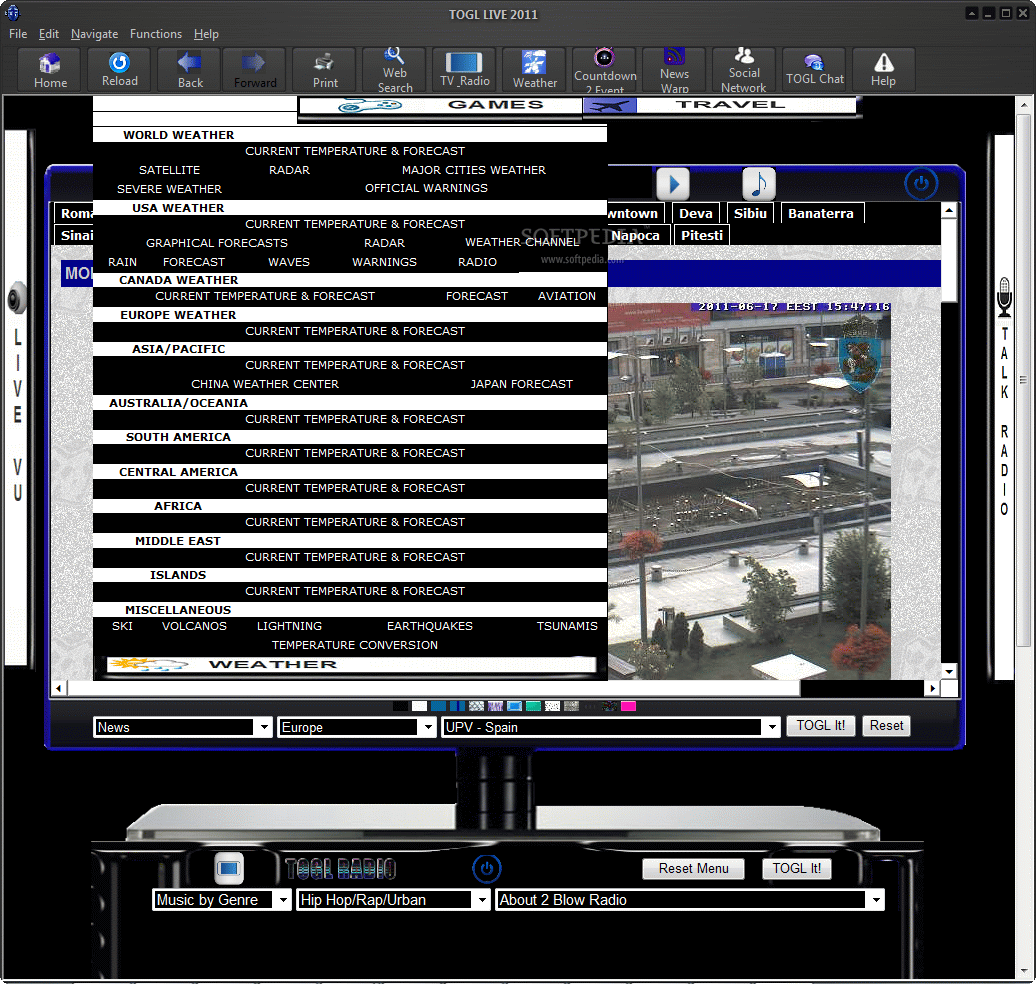This screenshot has height=984, width=1036.
Task: Open AVIATION under Canada Weather
Action: click(567, 296)
